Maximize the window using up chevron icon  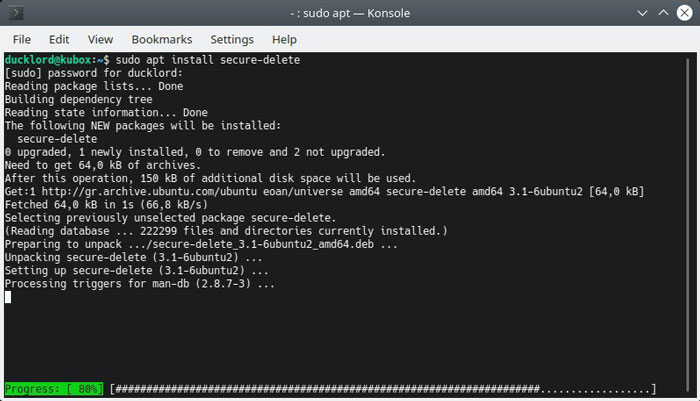coord(663,13)
